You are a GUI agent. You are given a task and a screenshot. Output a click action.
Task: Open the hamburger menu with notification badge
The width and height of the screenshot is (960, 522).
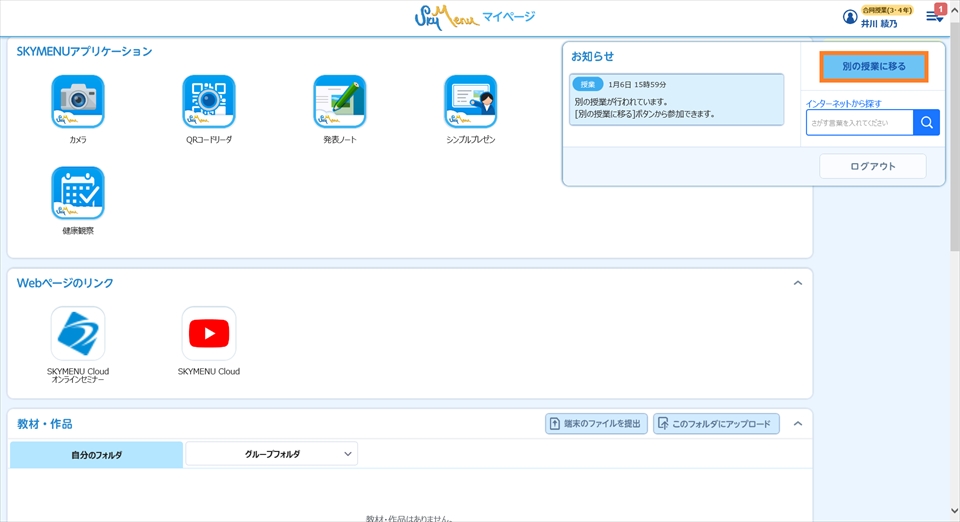point(934,17)
